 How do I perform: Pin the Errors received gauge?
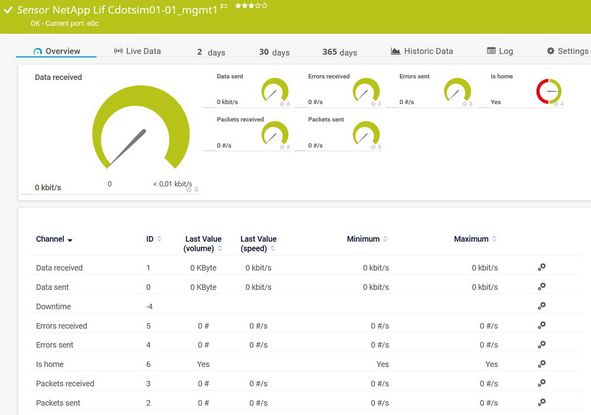[x=380, y=104]
